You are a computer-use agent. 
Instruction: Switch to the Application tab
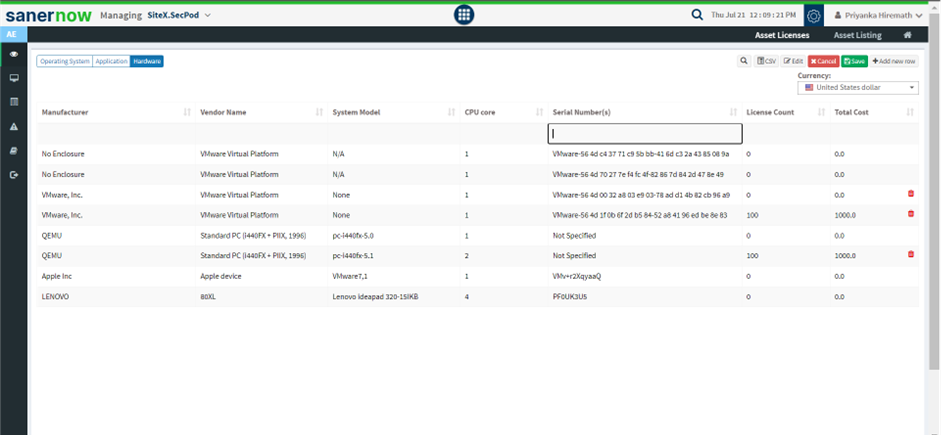(x=111, y=61)
